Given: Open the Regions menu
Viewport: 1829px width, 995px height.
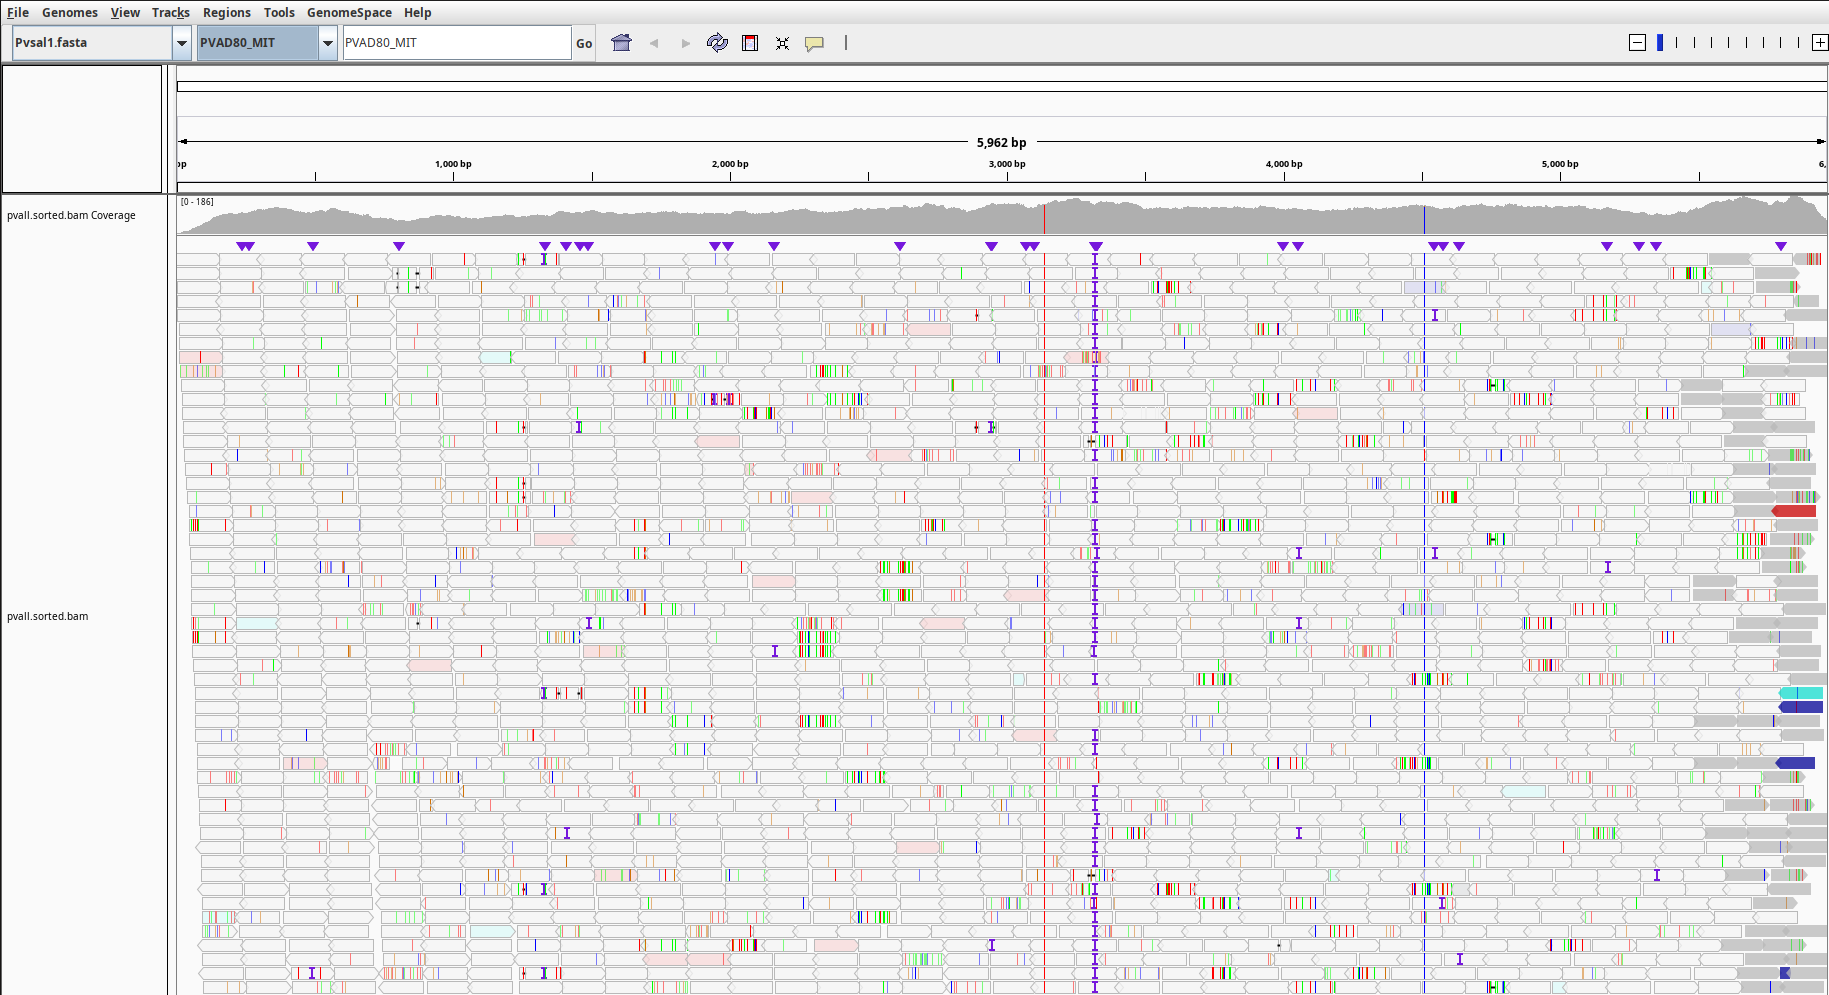Looking at the screenshot, I should [x=226, y=12].
